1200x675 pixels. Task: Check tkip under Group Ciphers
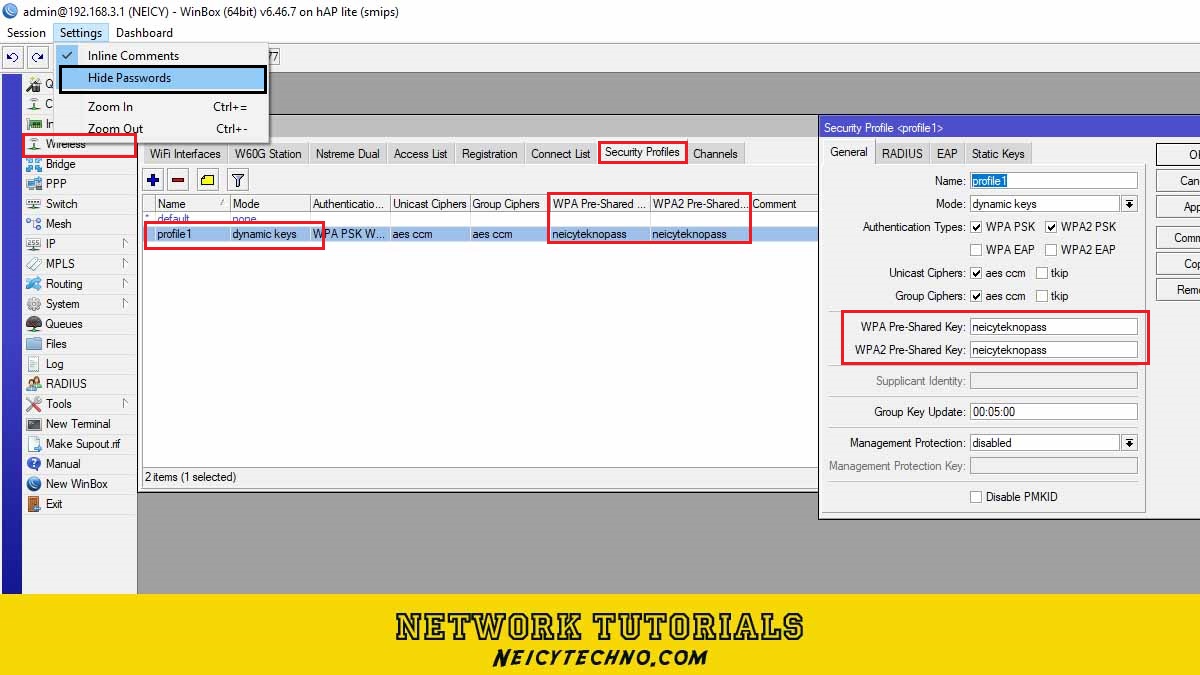coord(1042,296)
